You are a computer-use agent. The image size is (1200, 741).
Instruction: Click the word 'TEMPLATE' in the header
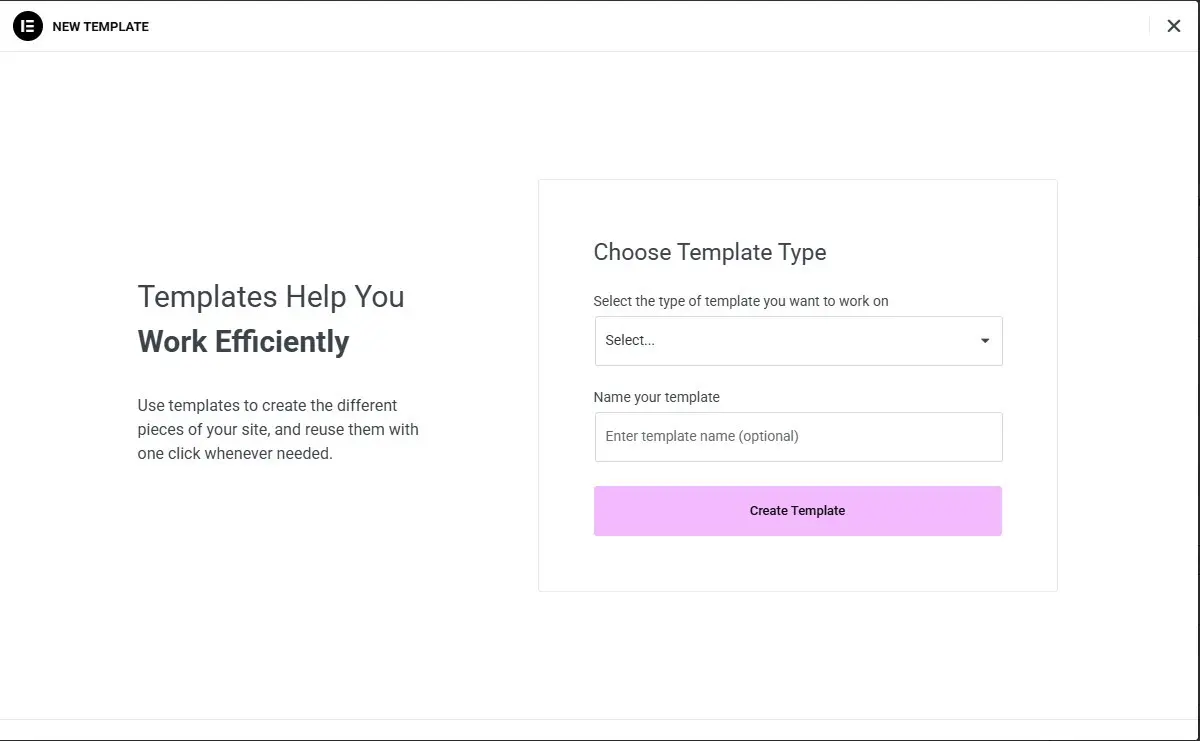(x=116, y=27)
